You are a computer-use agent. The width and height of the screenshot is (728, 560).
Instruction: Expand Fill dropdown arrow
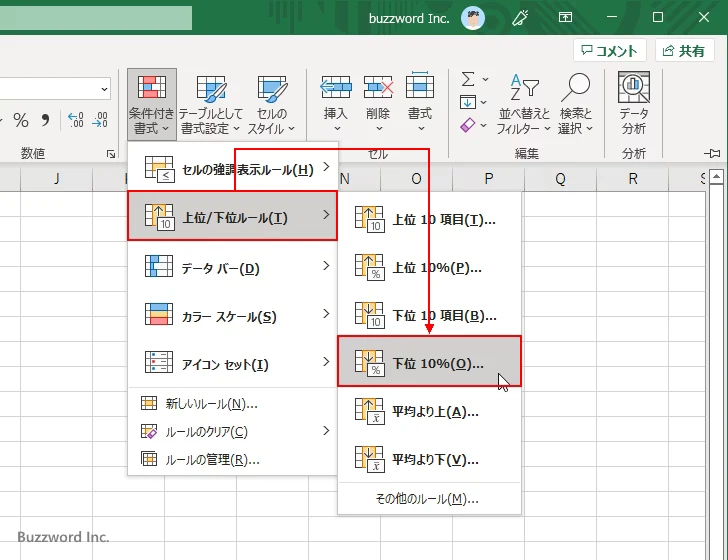tap(483, 102)
